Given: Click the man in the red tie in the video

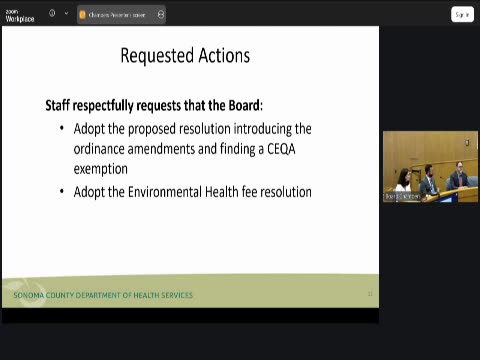Looking at the screenshot, I should (459, 176).
